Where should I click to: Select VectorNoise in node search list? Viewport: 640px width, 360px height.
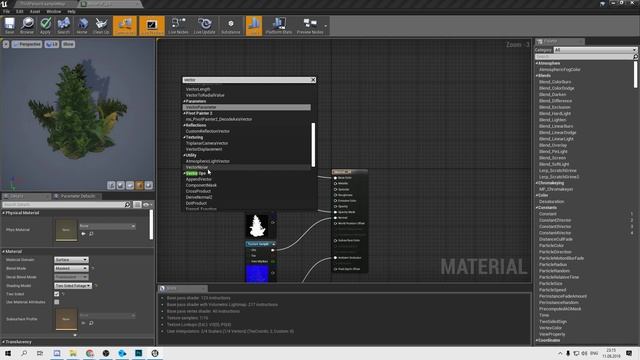[247, 167]
